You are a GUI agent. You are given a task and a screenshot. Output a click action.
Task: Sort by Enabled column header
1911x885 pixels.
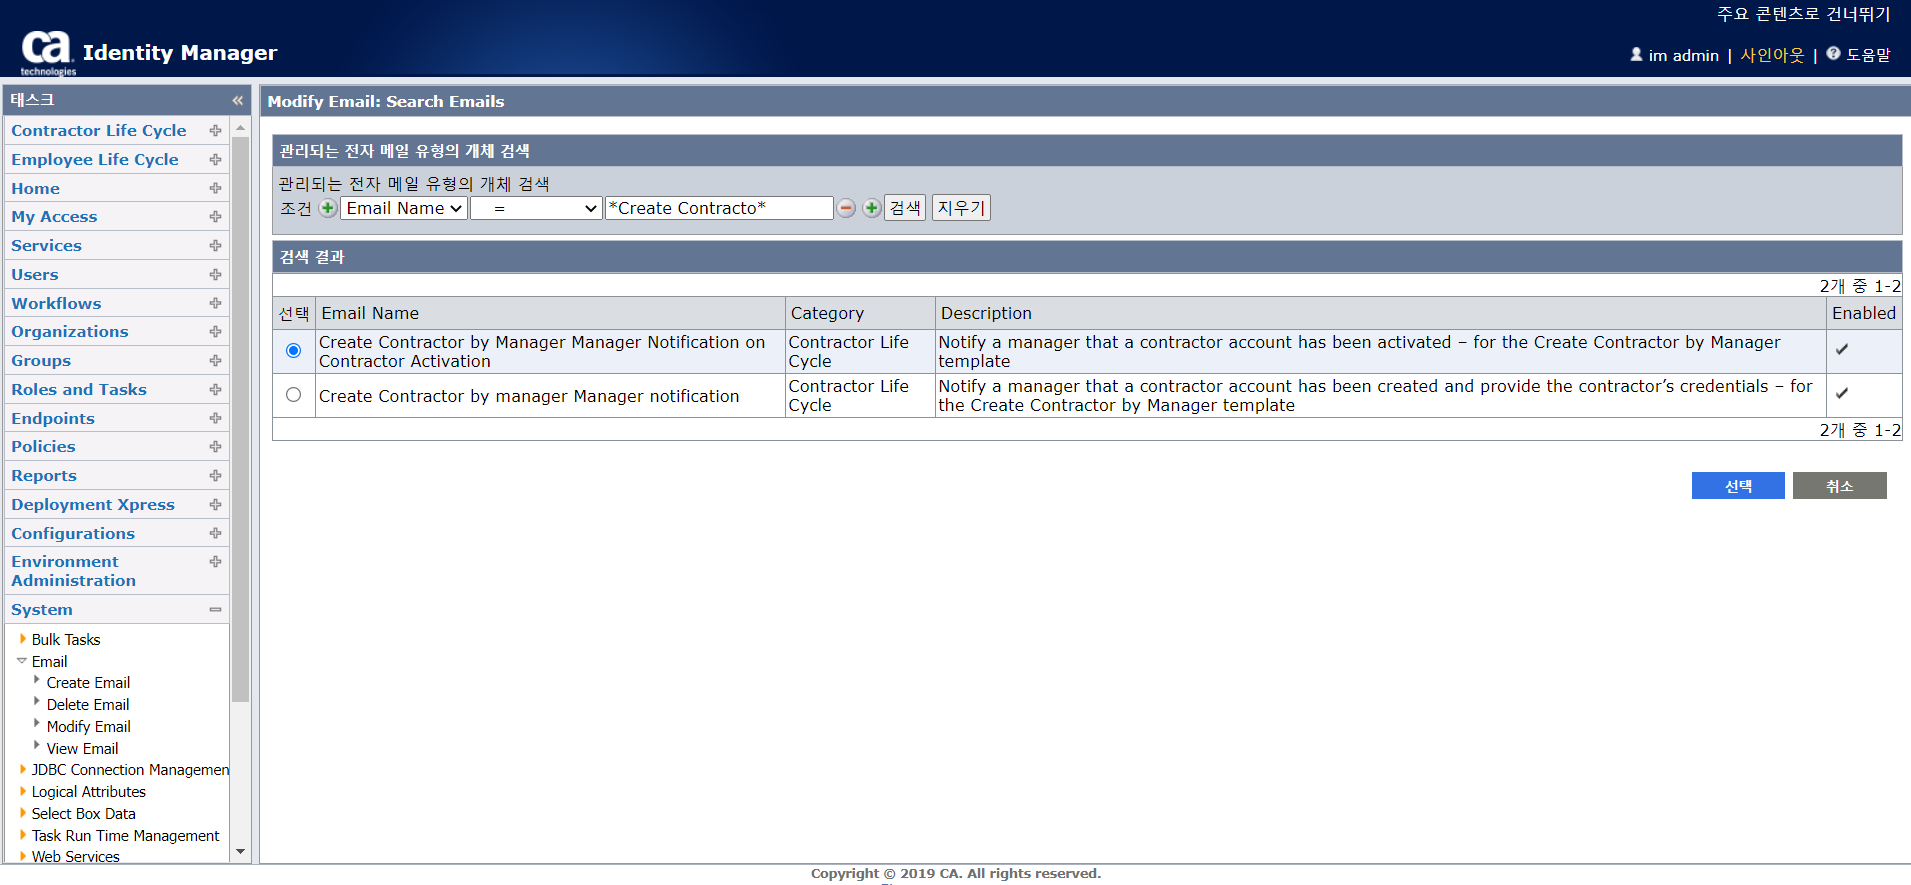coord(1864,313)
